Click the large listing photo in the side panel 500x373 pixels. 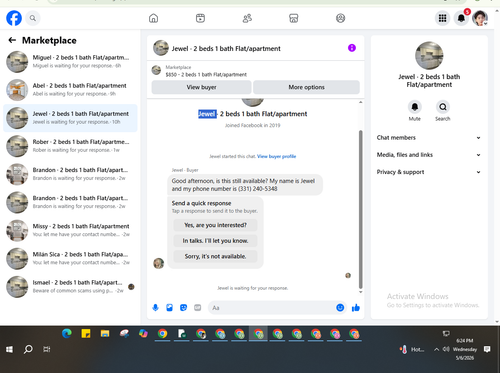tap(429, 56)
